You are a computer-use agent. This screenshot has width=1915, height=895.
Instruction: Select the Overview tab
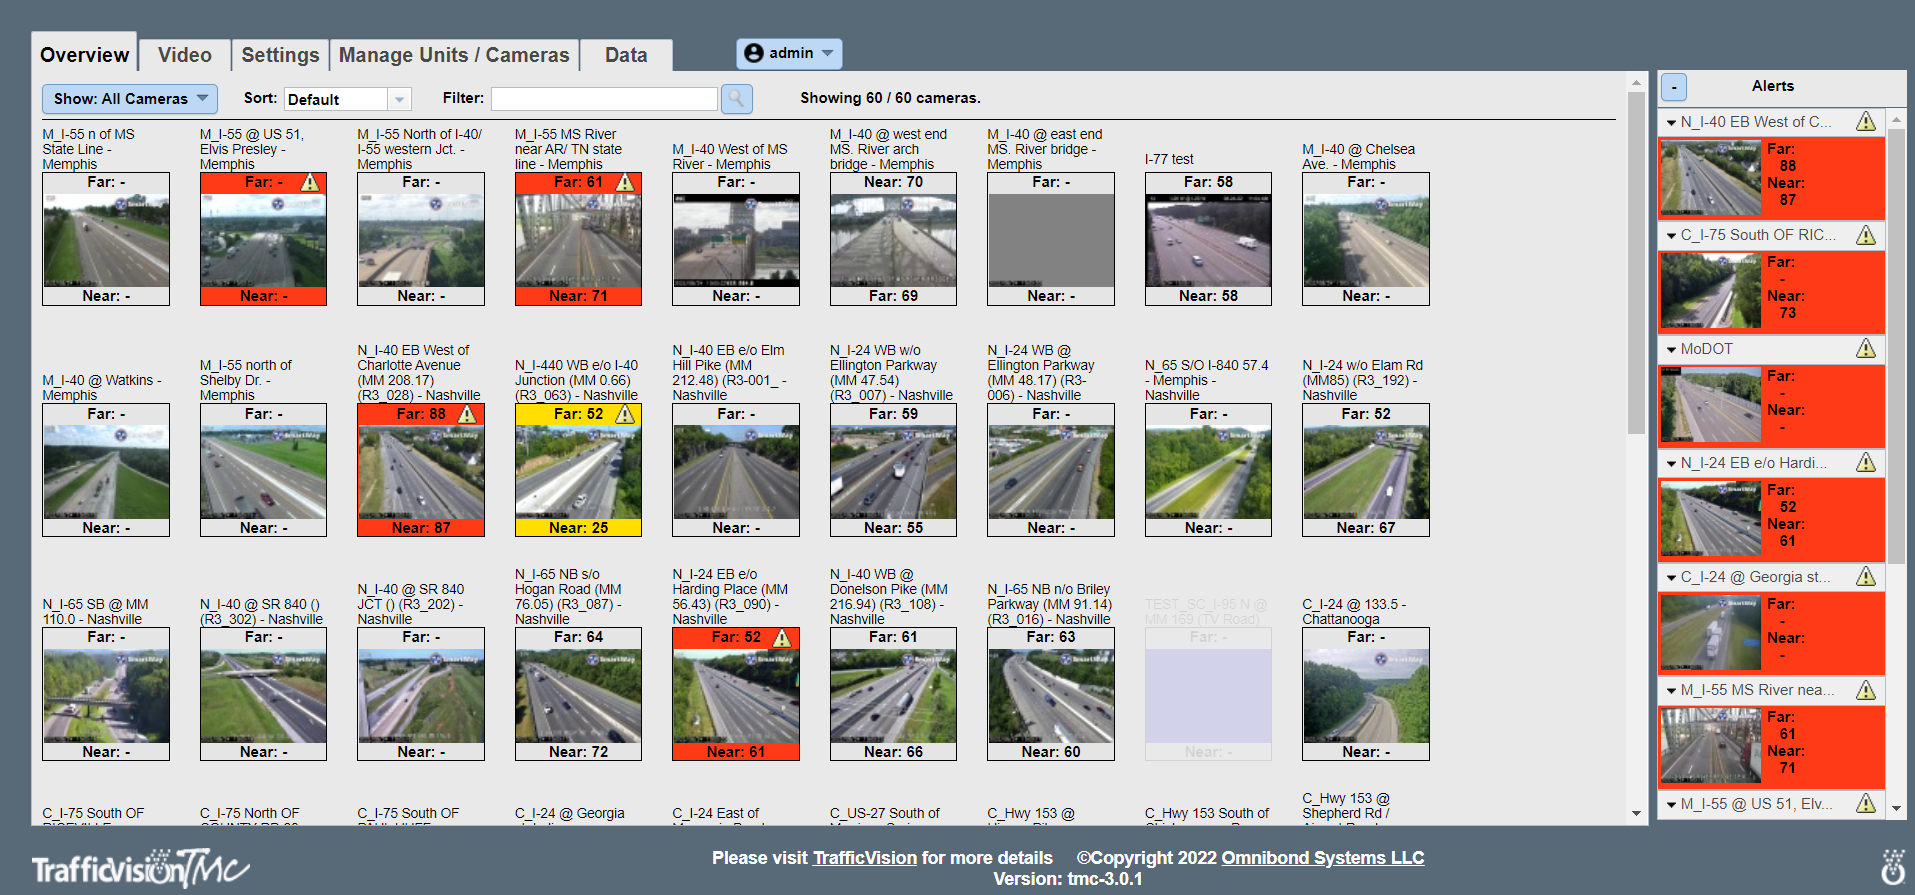[x=85, y=54]
